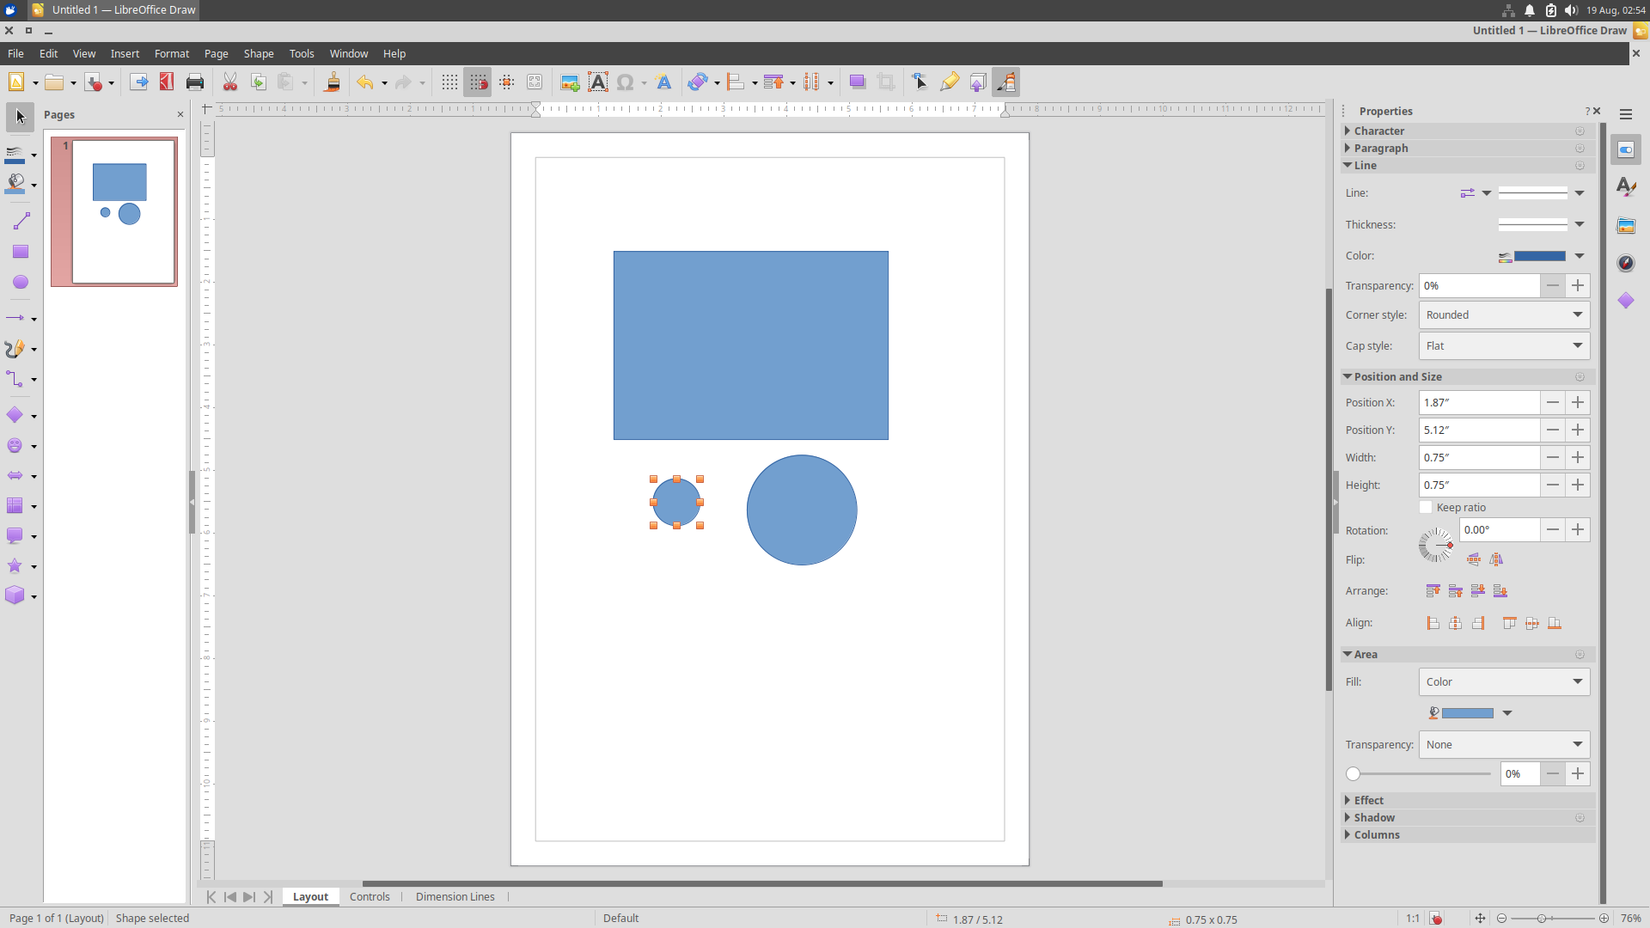The image size is (1650, 928).
Task: Toggle Snap to Grid
Action: (478, 82)
